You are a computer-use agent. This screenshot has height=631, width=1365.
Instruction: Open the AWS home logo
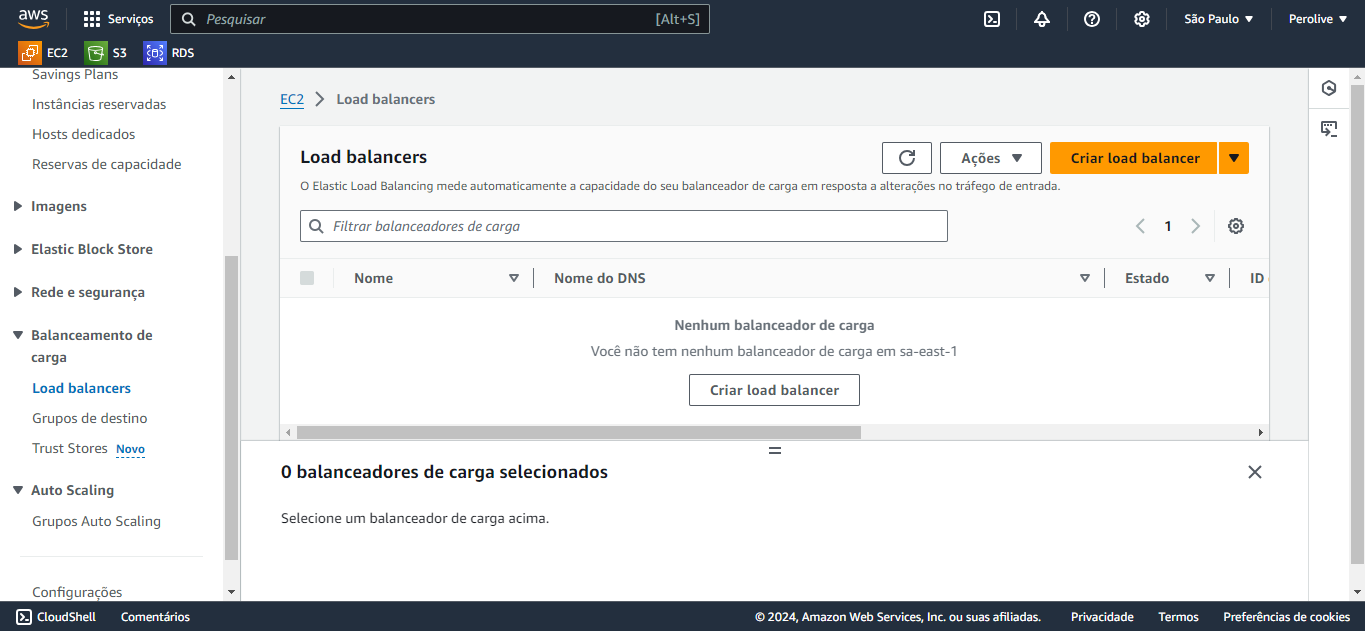(x=33, y=19)
